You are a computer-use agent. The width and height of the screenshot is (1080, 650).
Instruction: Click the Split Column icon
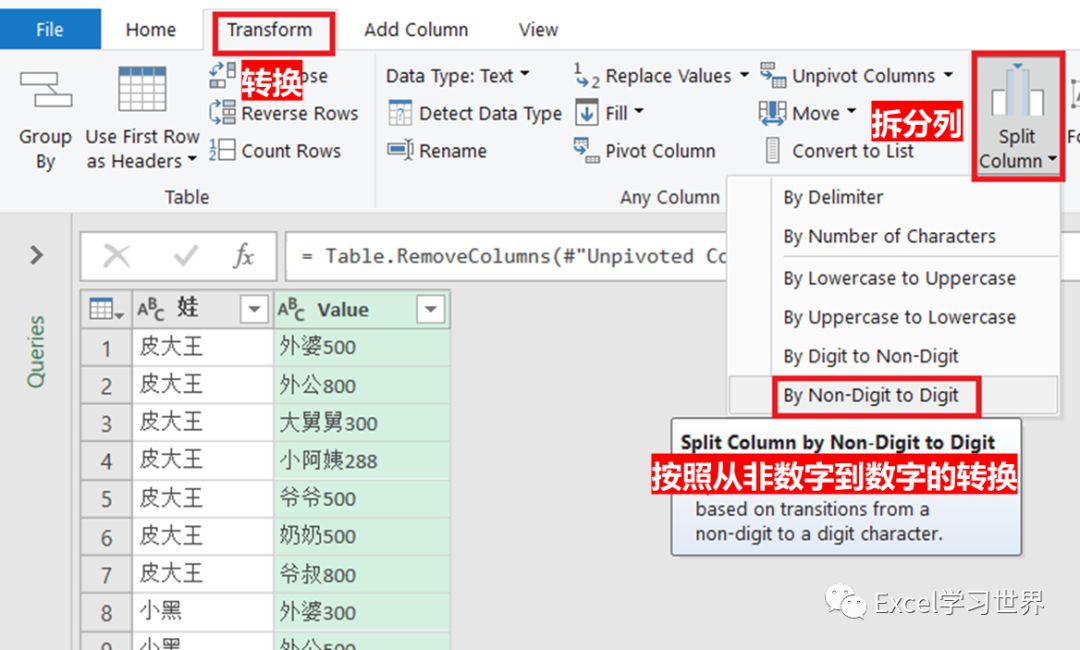(x=1017, y=91)
